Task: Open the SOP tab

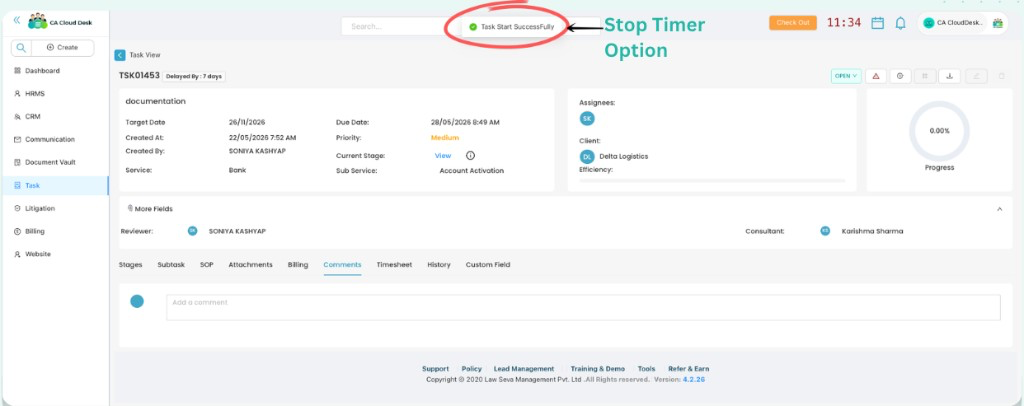Action: coord(206,265)
